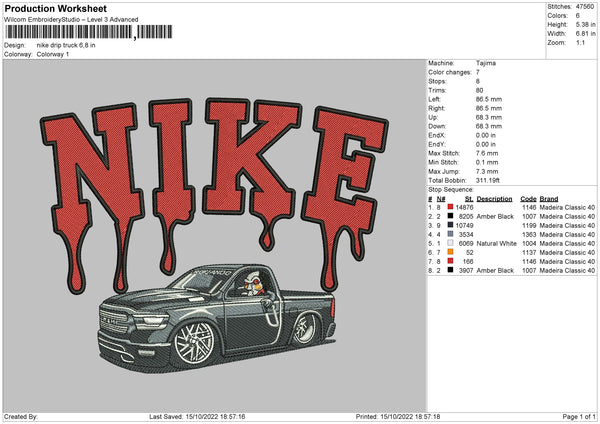Click 'Printed: 15/10/2022 18:57:18' footer text

(398, 417)
